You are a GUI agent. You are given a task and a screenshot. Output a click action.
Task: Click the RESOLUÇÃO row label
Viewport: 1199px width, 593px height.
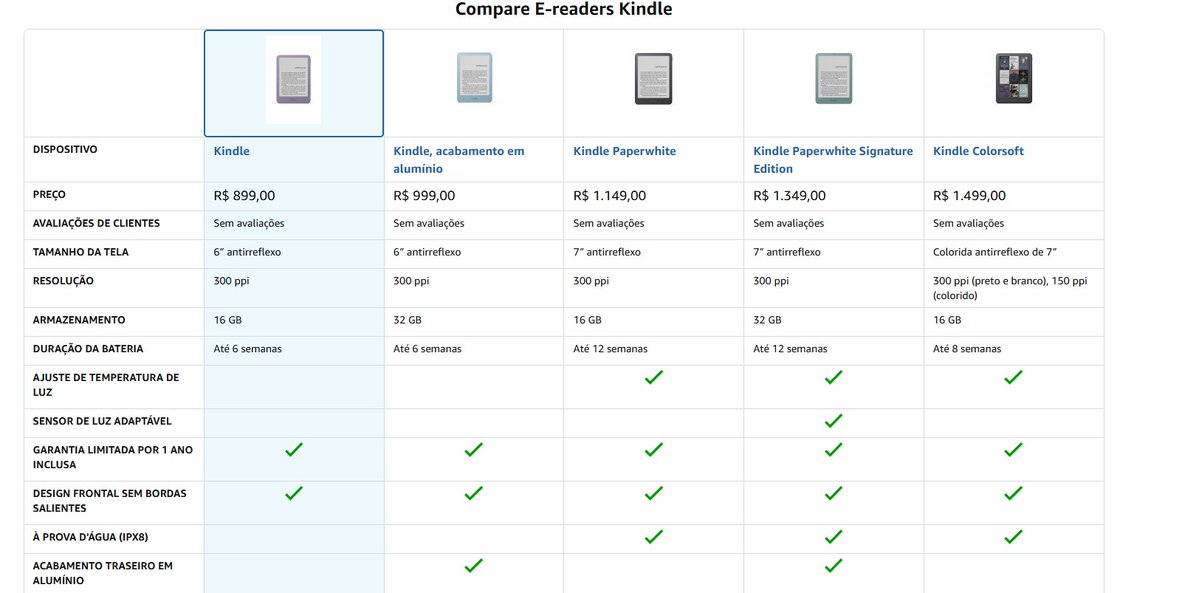63,281
